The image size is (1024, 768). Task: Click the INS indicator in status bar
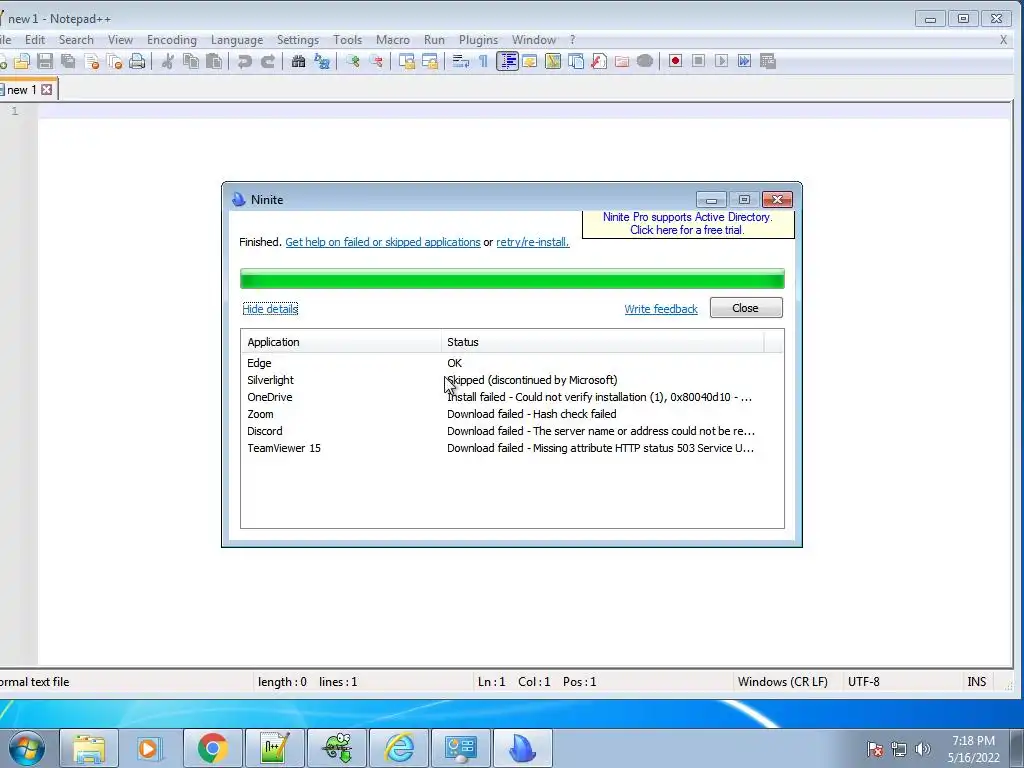(976, 682)
